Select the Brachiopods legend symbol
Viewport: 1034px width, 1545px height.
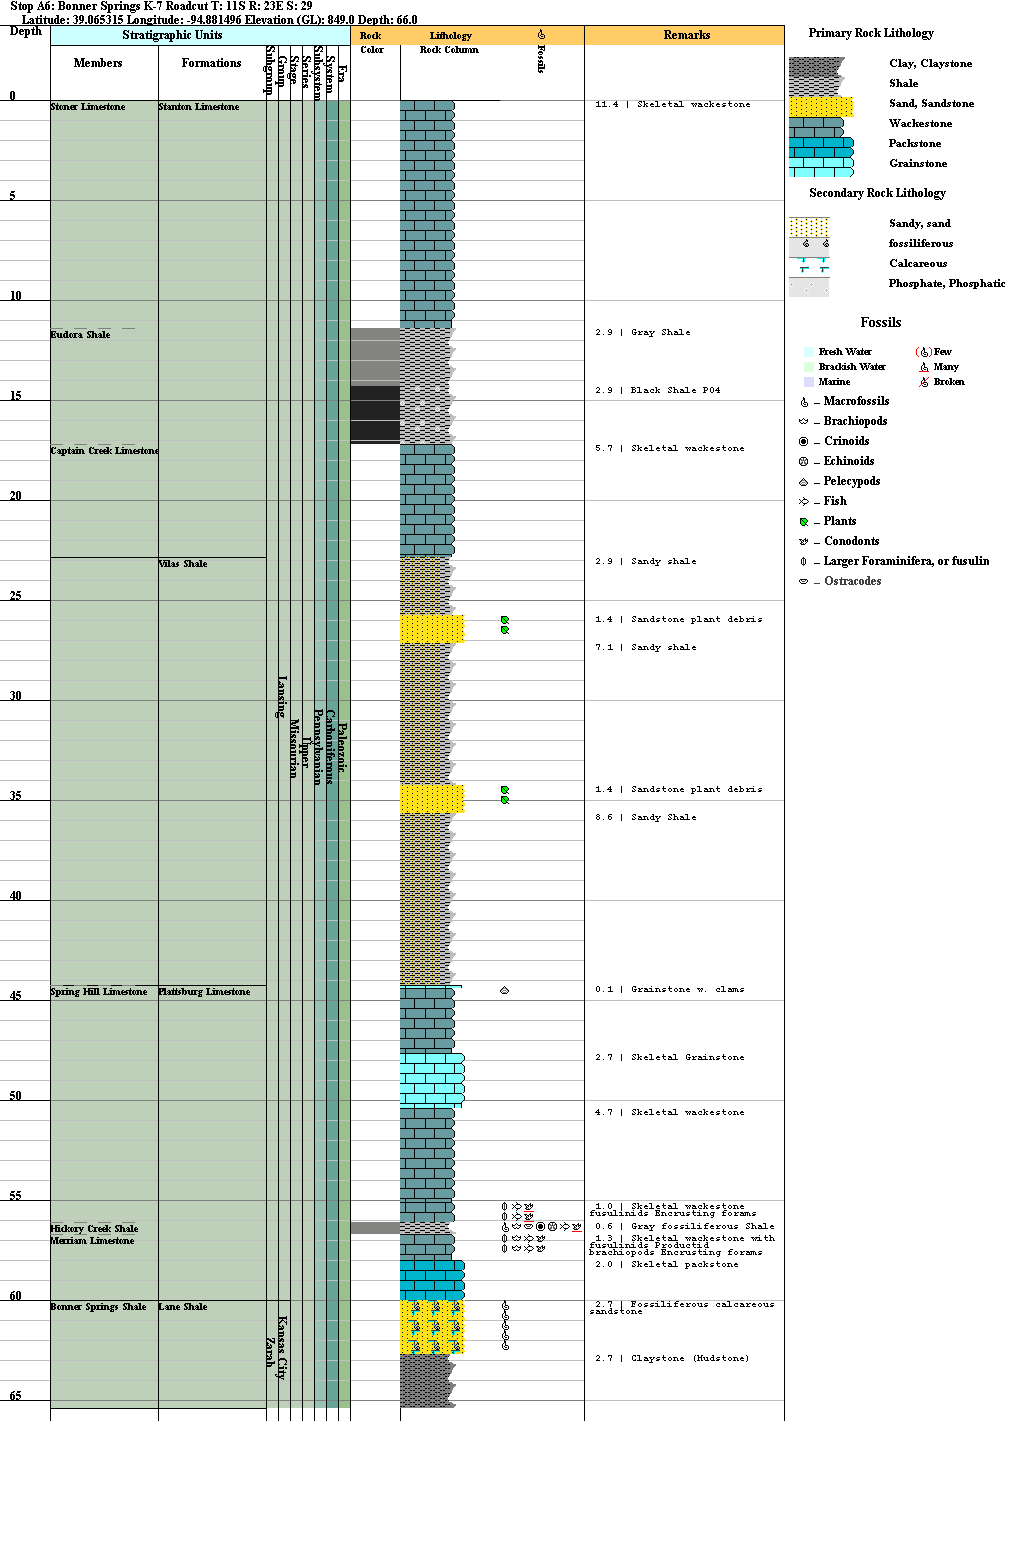pyautogui.click(x=804, y=422)
